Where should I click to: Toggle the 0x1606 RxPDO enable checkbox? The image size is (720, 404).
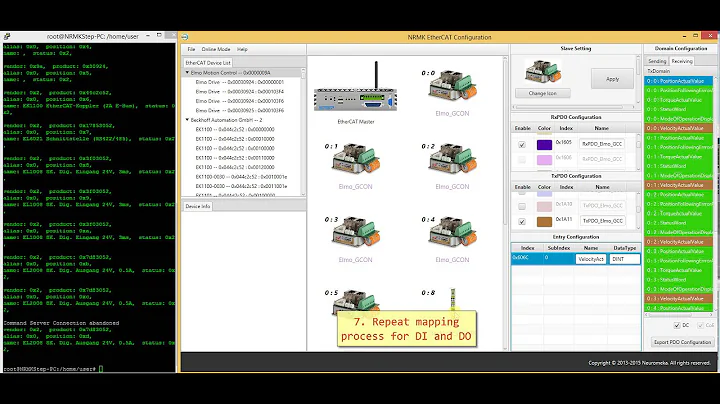pyautogui.click(x=522, y=160)
